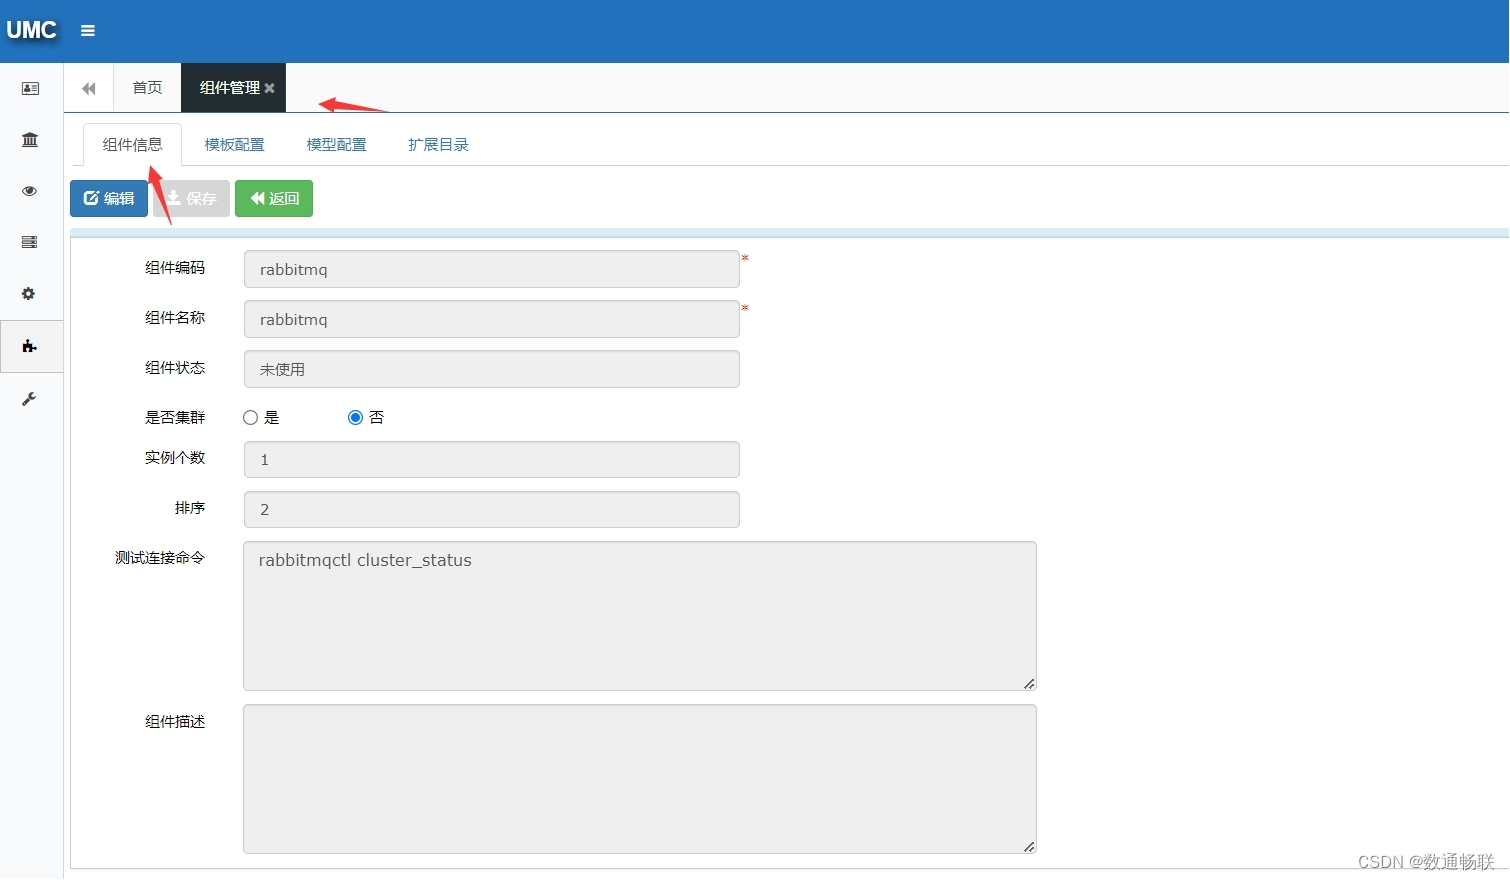
Task: Switch to the 首页 tab
Action: tap(147, 88)
